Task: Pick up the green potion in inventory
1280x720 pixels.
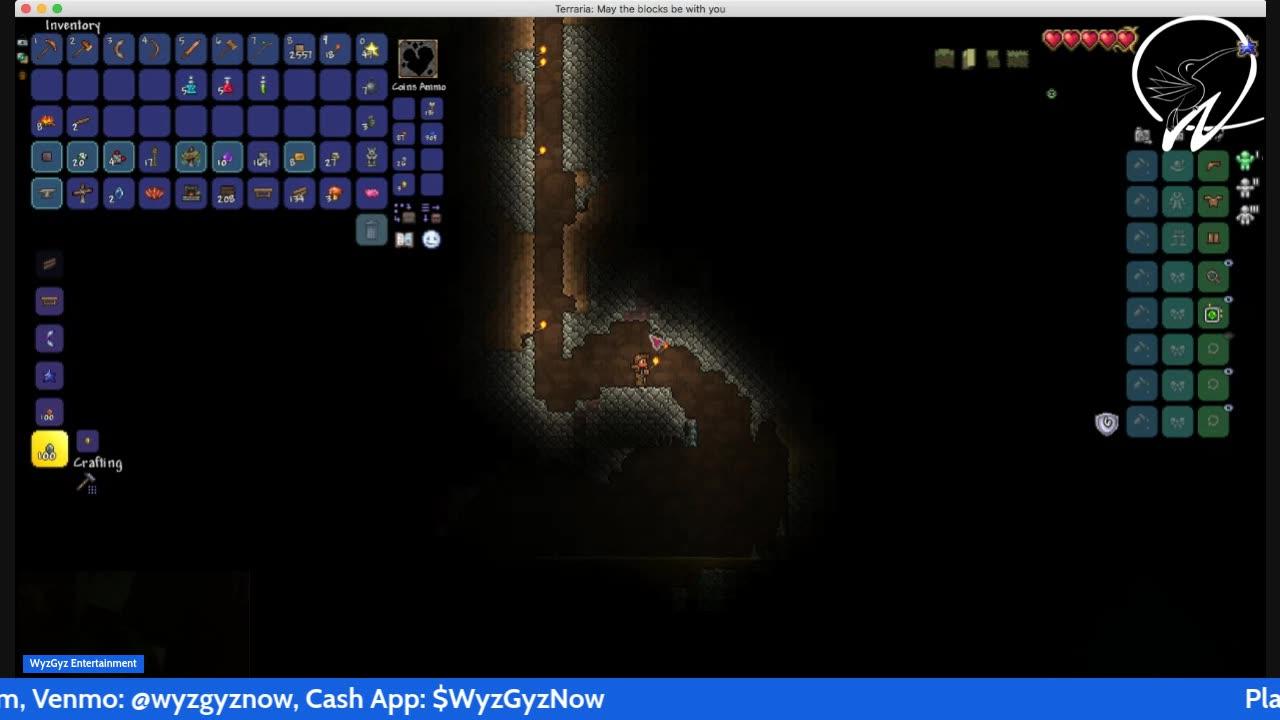Action: (x=263, y=85)
